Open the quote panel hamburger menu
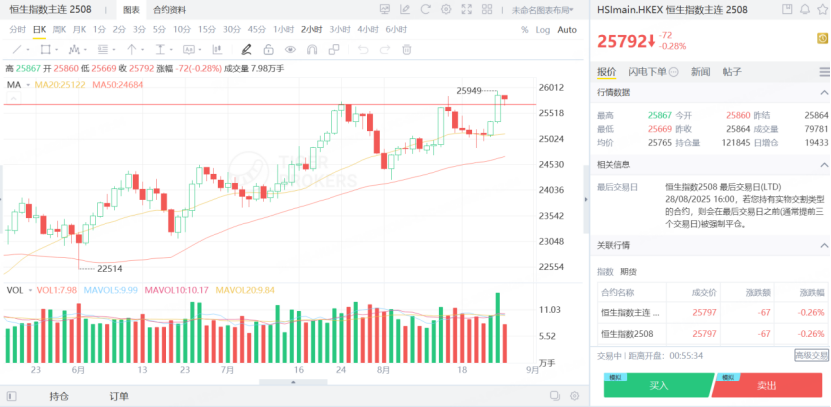The image size is (831, 407). tap(824, 72)
